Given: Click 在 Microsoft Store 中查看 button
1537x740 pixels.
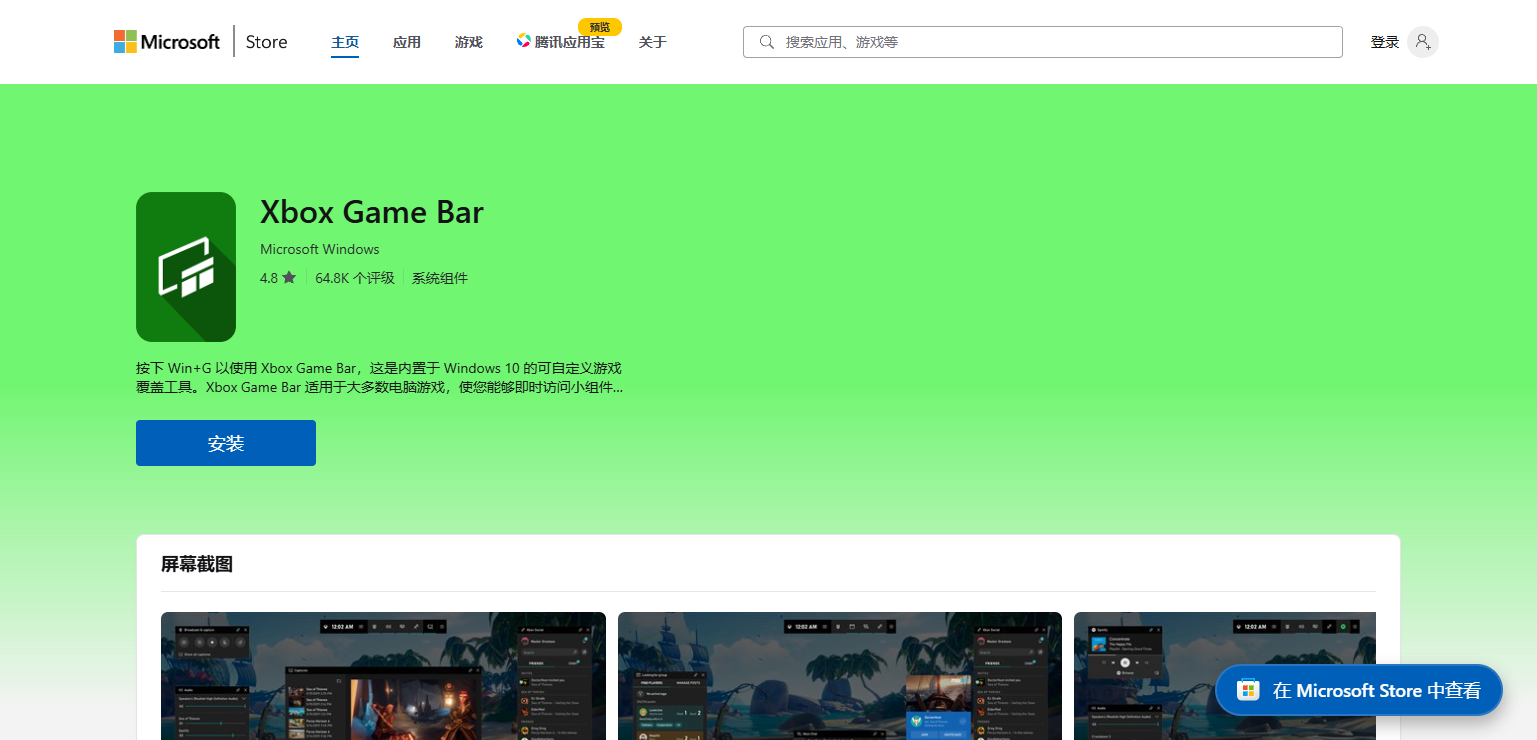Looking at the screenshot, I should 1359,690.
